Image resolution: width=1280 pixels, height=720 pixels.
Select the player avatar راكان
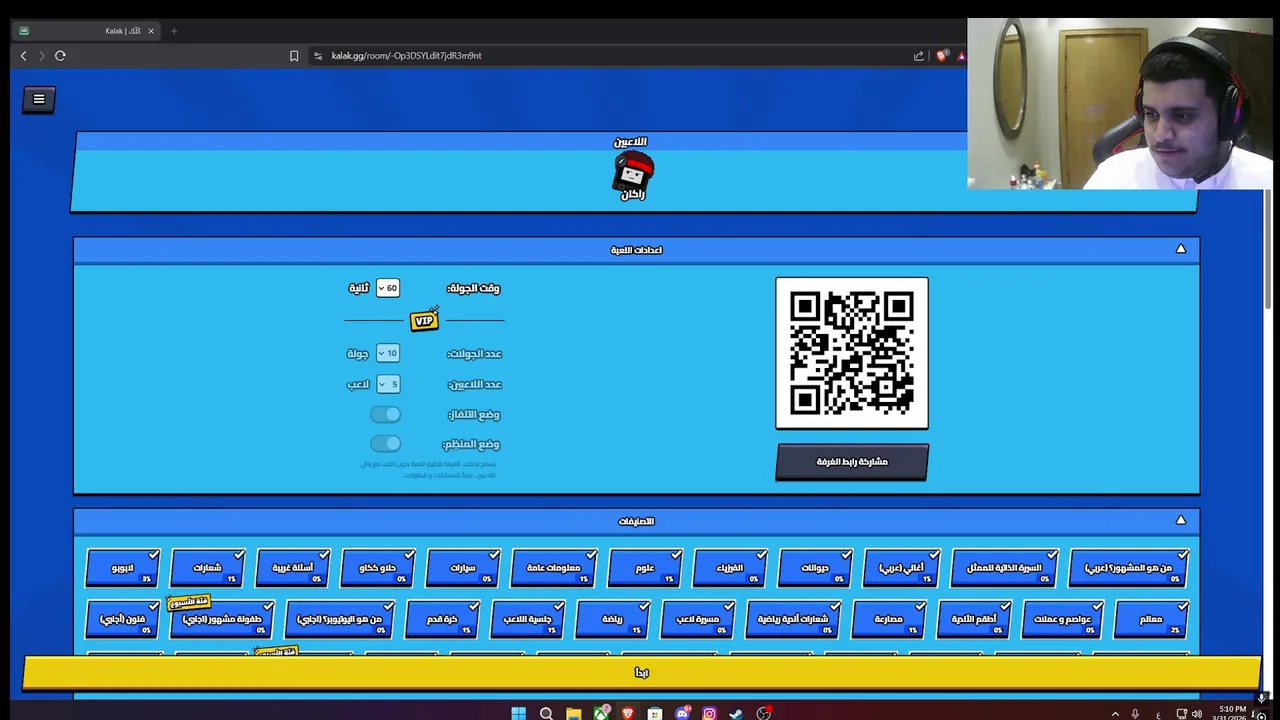(633, 176)
